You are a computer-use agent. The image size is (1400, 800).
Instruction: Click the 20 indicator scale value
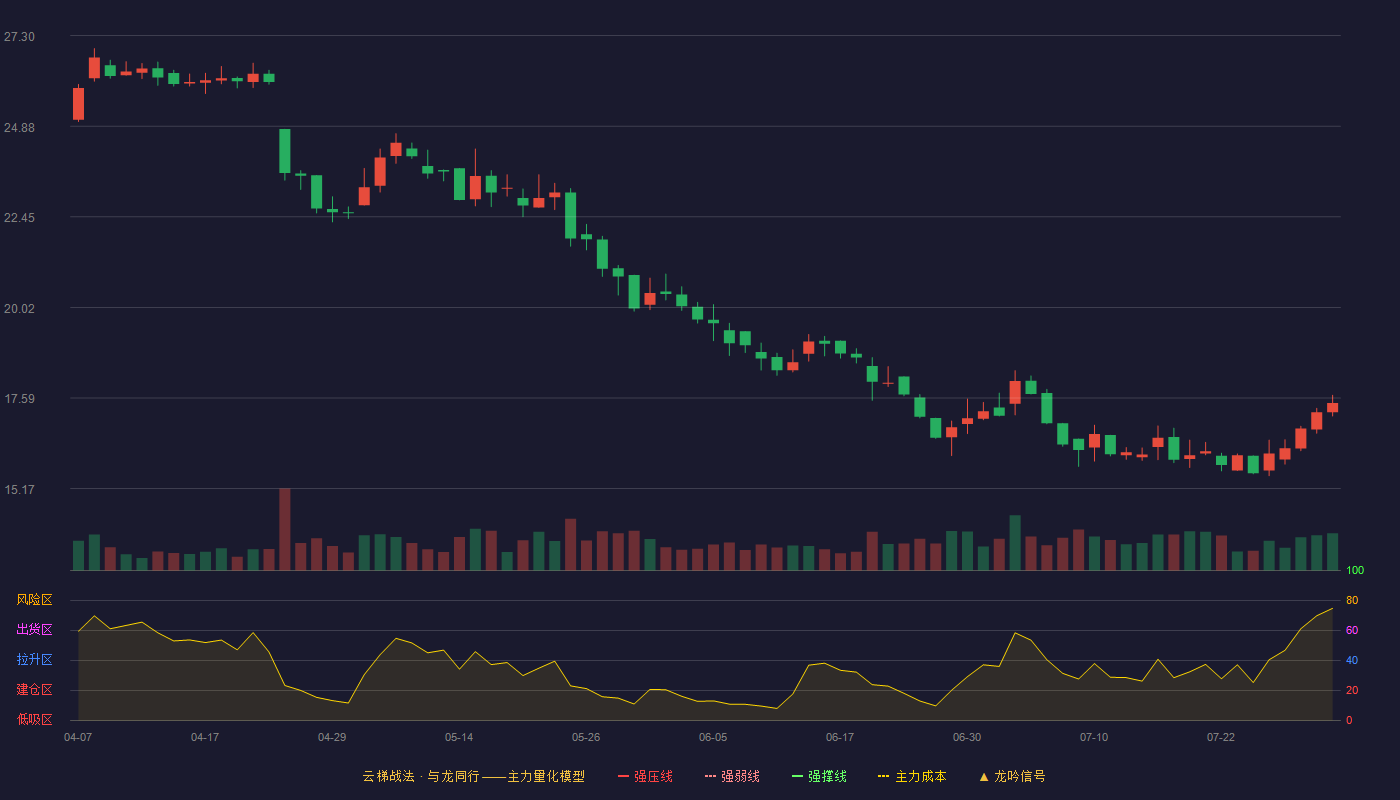[1352, 690]
